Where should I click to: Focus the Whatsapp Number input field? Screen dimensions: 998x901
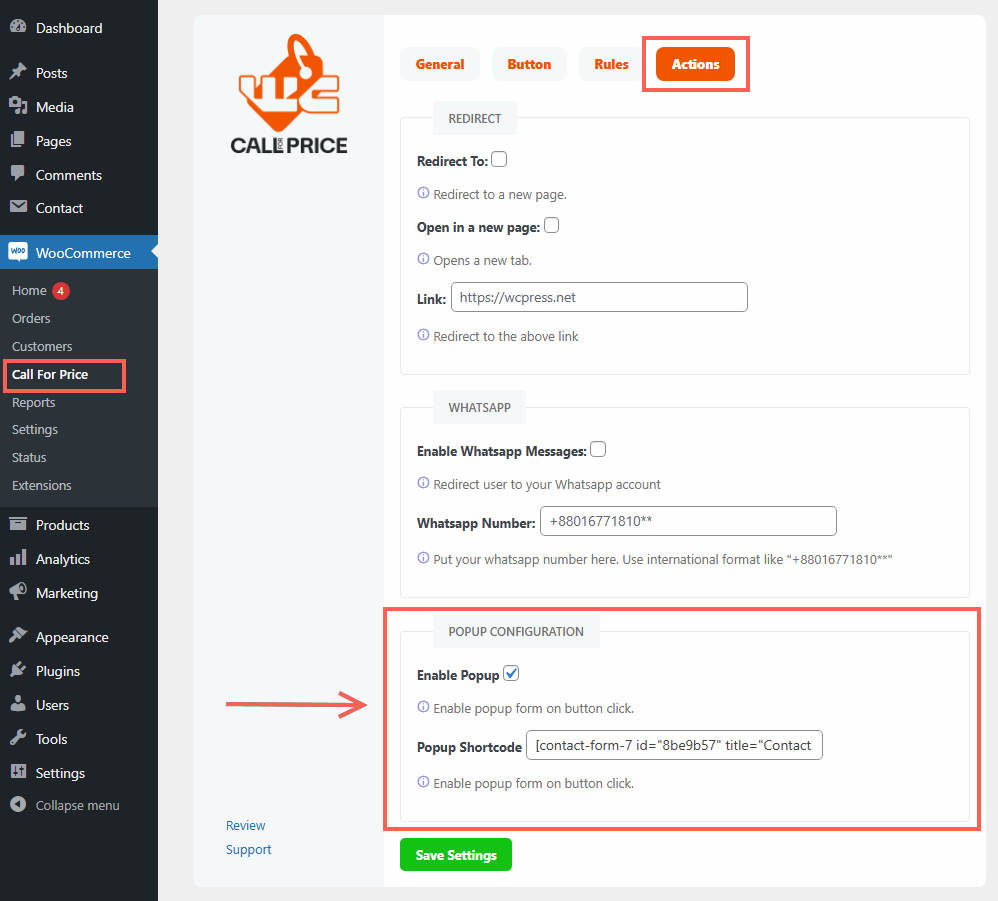coord(688,521)
